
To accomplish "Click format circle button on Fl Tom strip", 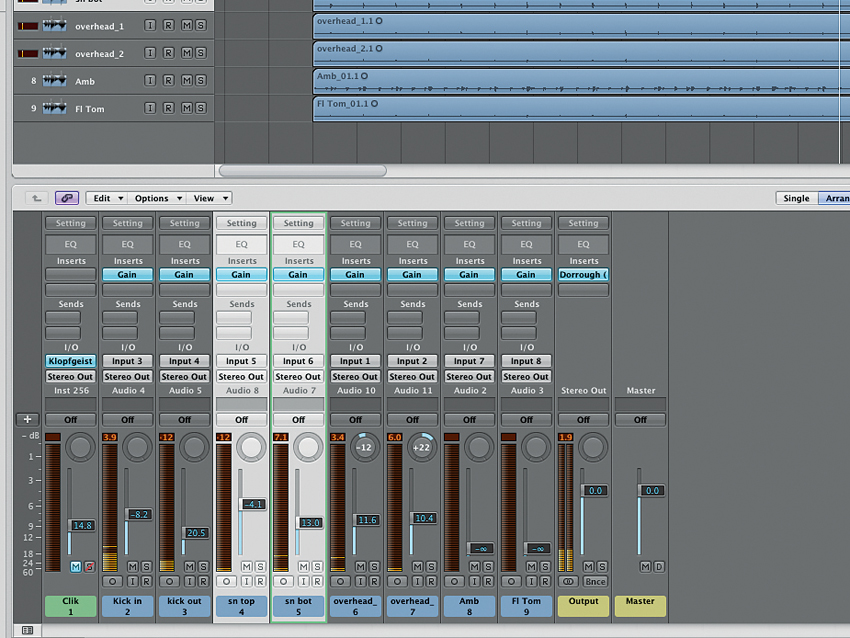I will tap(511, 581).
